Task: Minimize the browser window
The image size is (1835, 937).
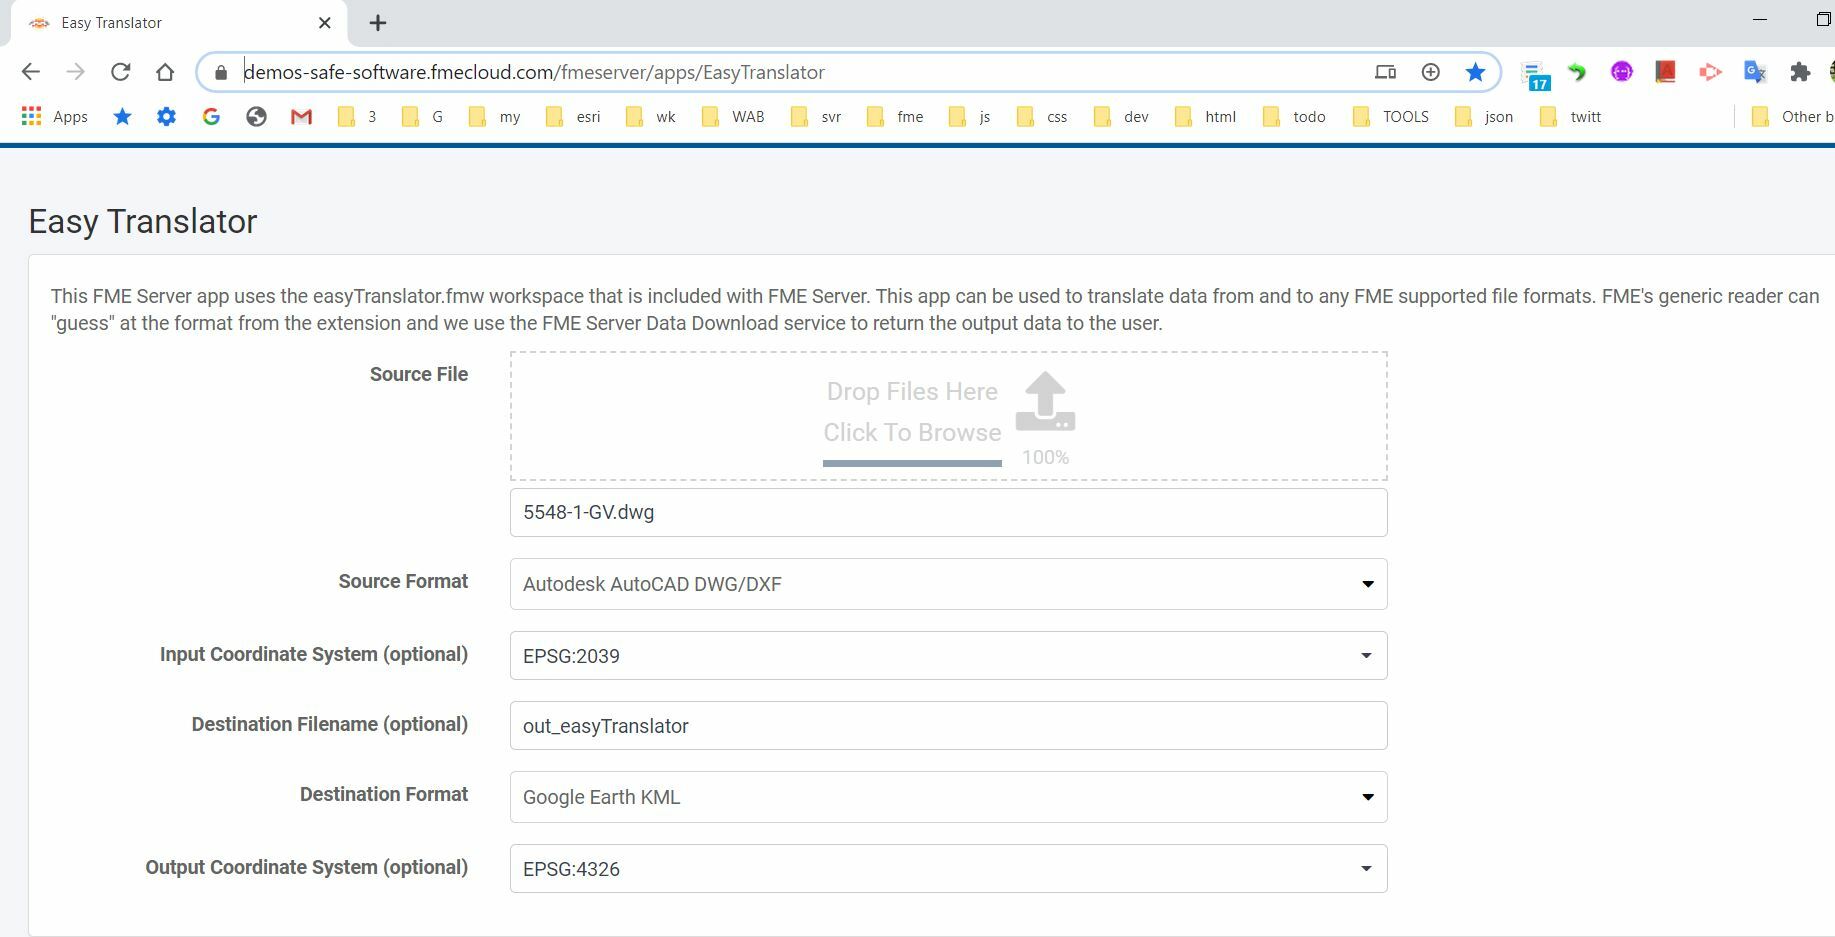Action: (1761, 20)
